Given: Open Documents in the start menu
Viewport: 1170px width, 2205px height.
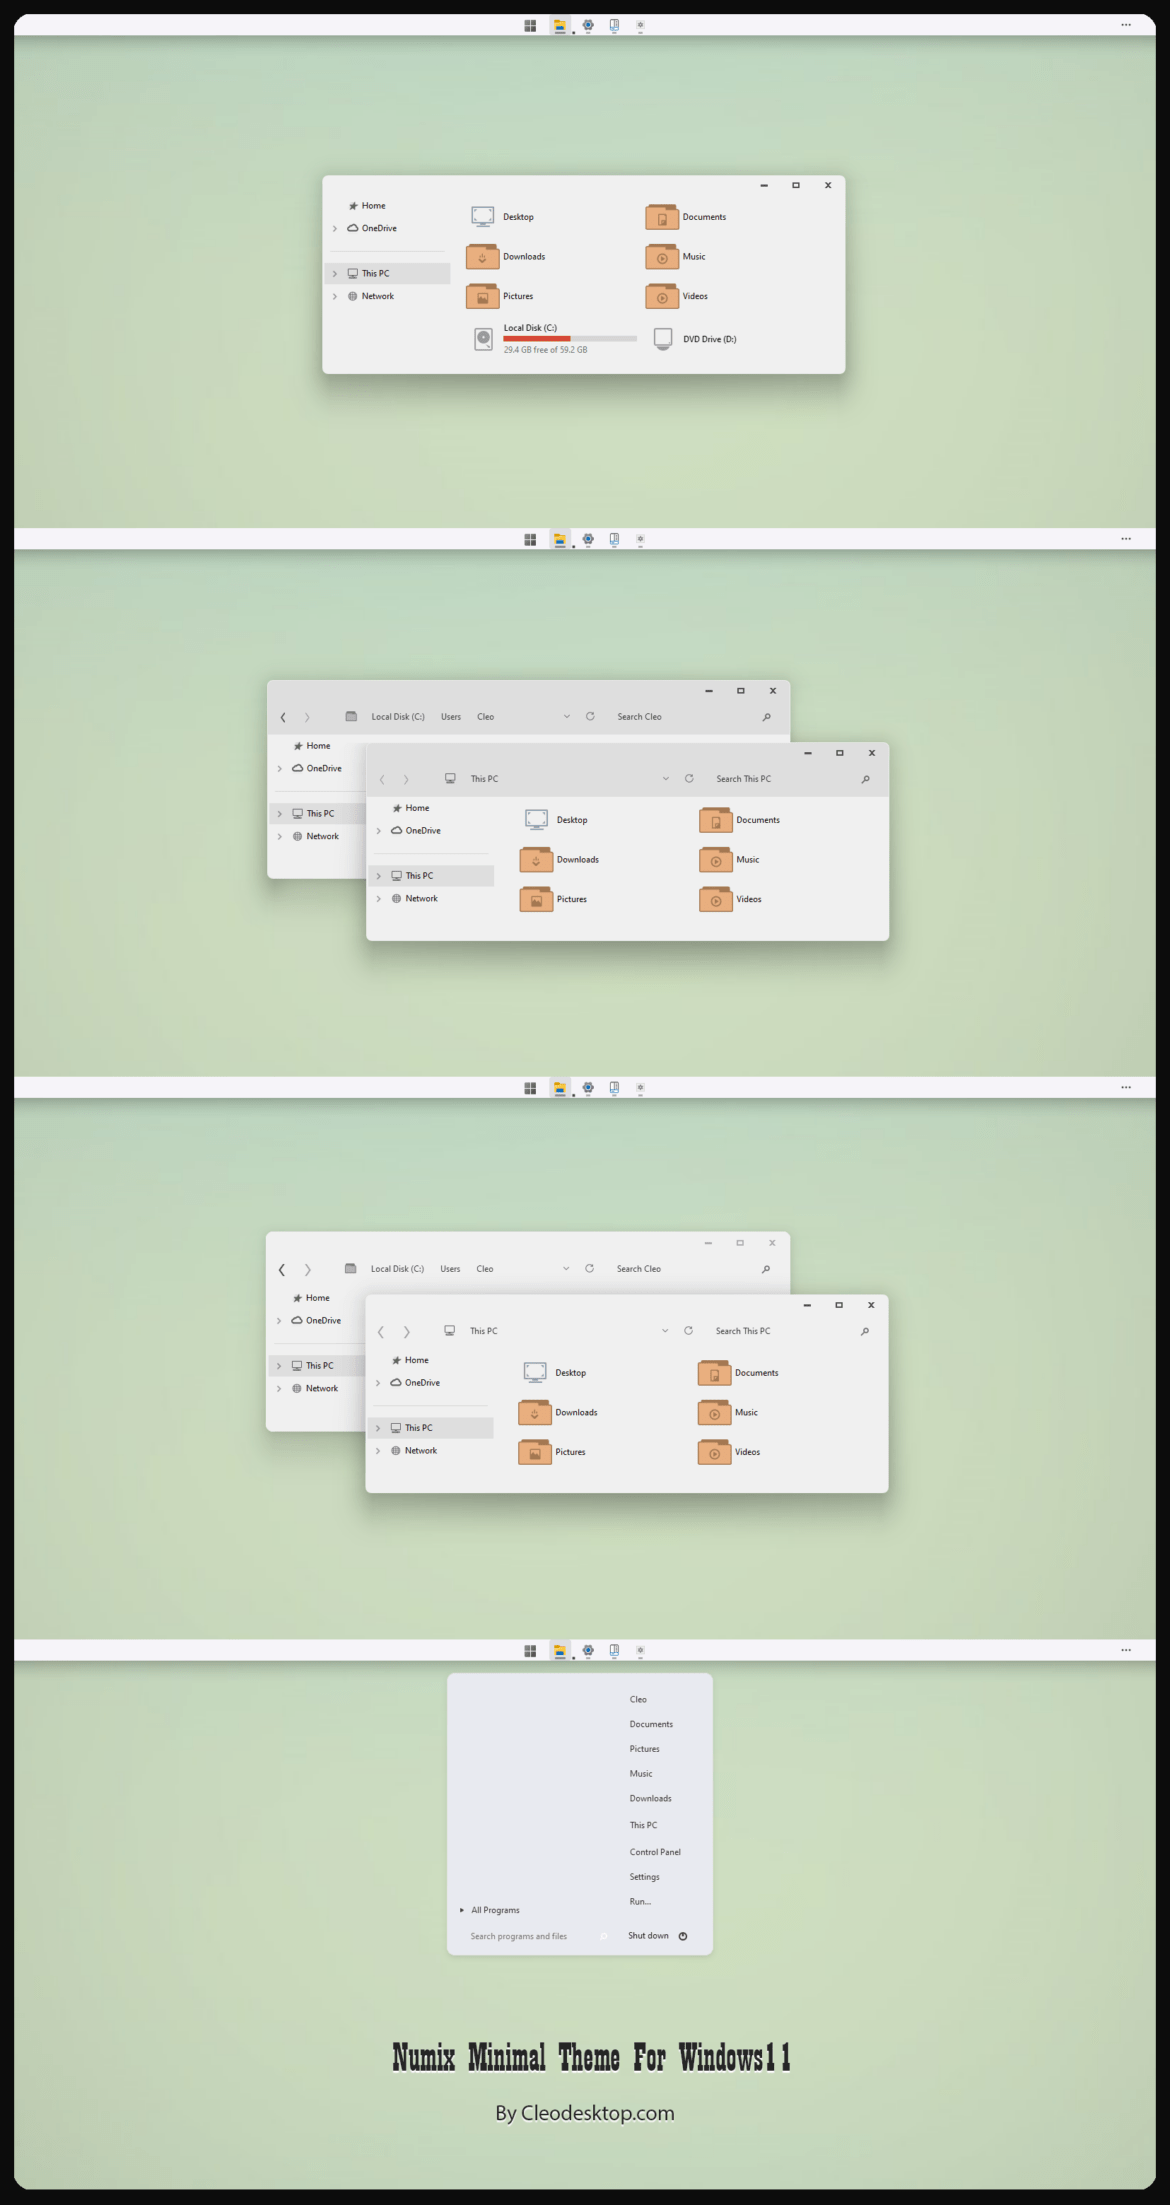Looking at the screenshot, I should 651,1724.
